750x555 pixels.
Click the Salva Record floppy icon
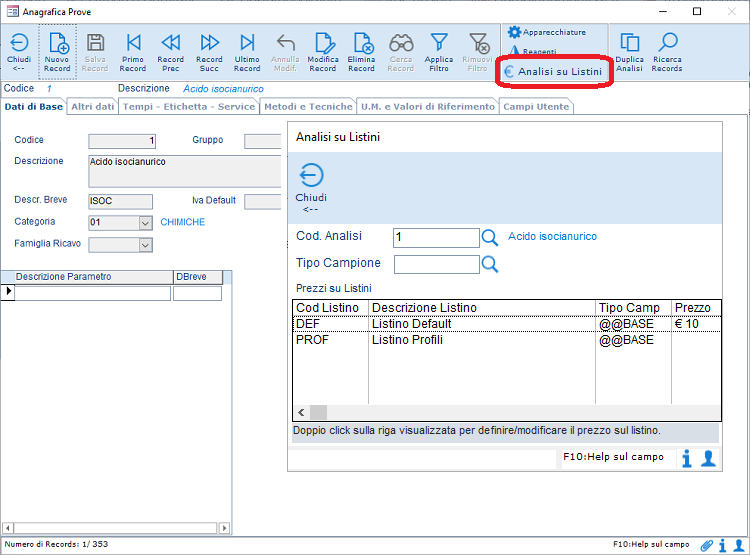tap(95, 52)
